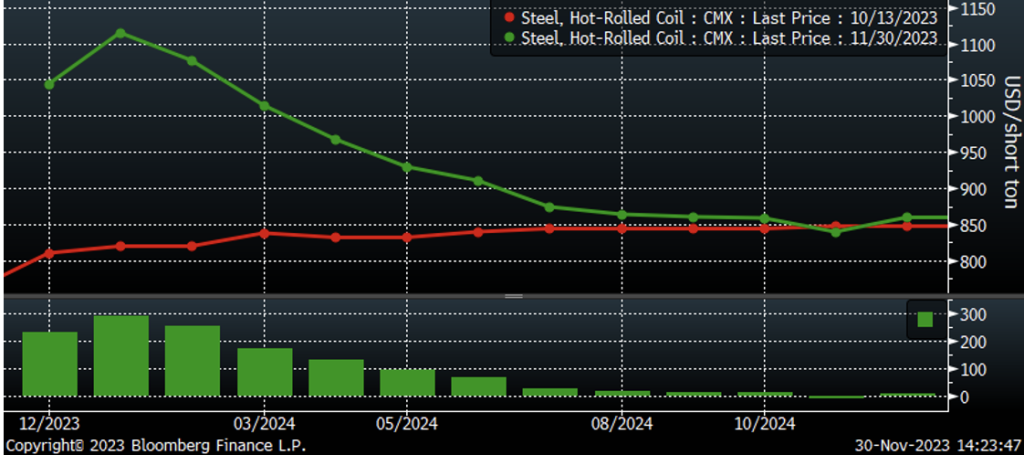Click the red line's first data point at 12/2023
The image size is (1024, 455).
coord(49,253)
